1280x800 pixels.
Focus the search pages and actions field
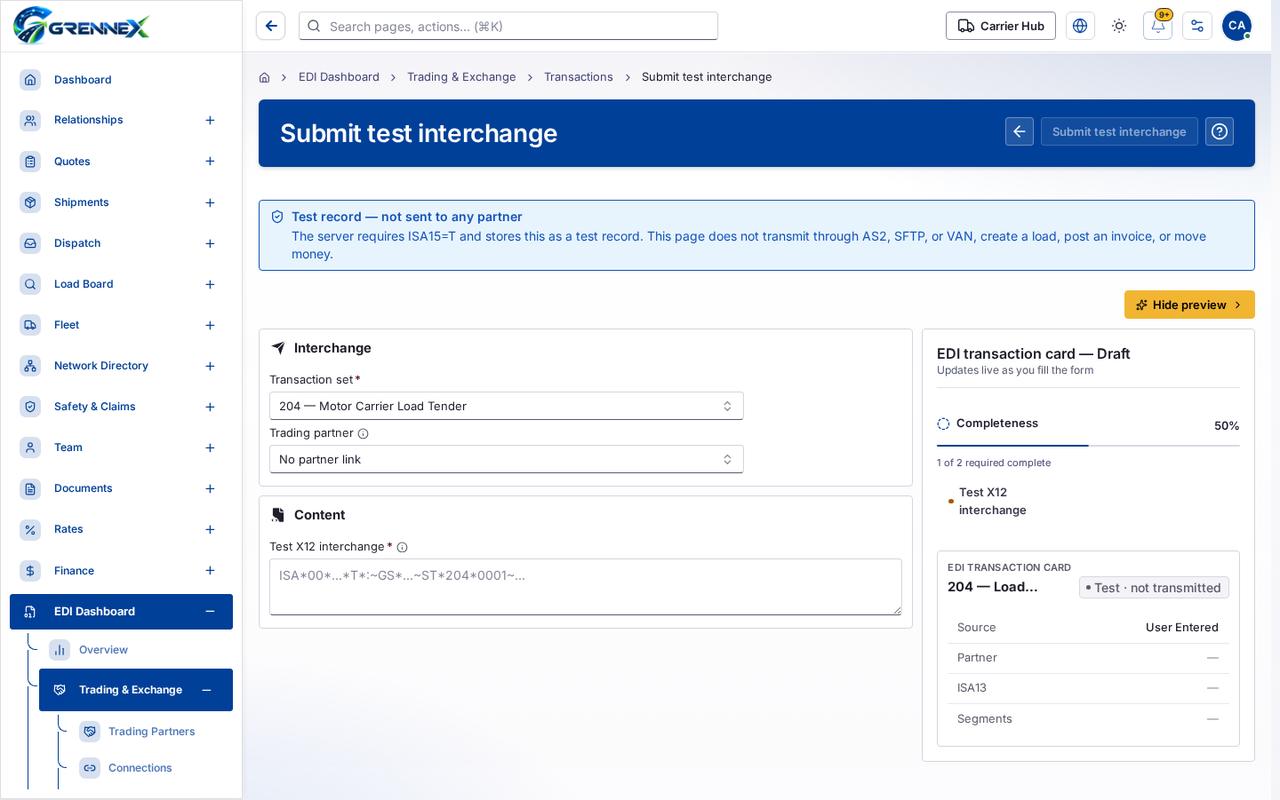coord(508,26)
